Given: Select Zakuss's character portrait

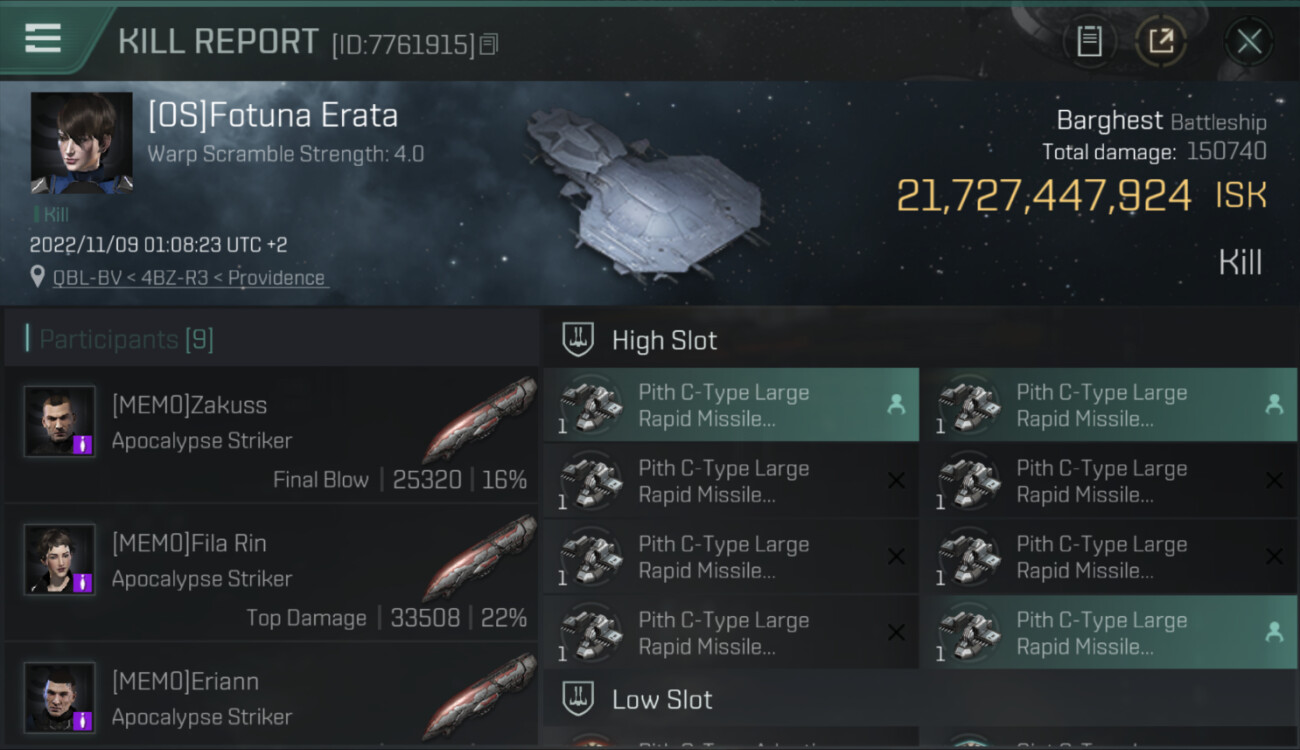Looking at the screenshot, I should click(x=60, y=421).
